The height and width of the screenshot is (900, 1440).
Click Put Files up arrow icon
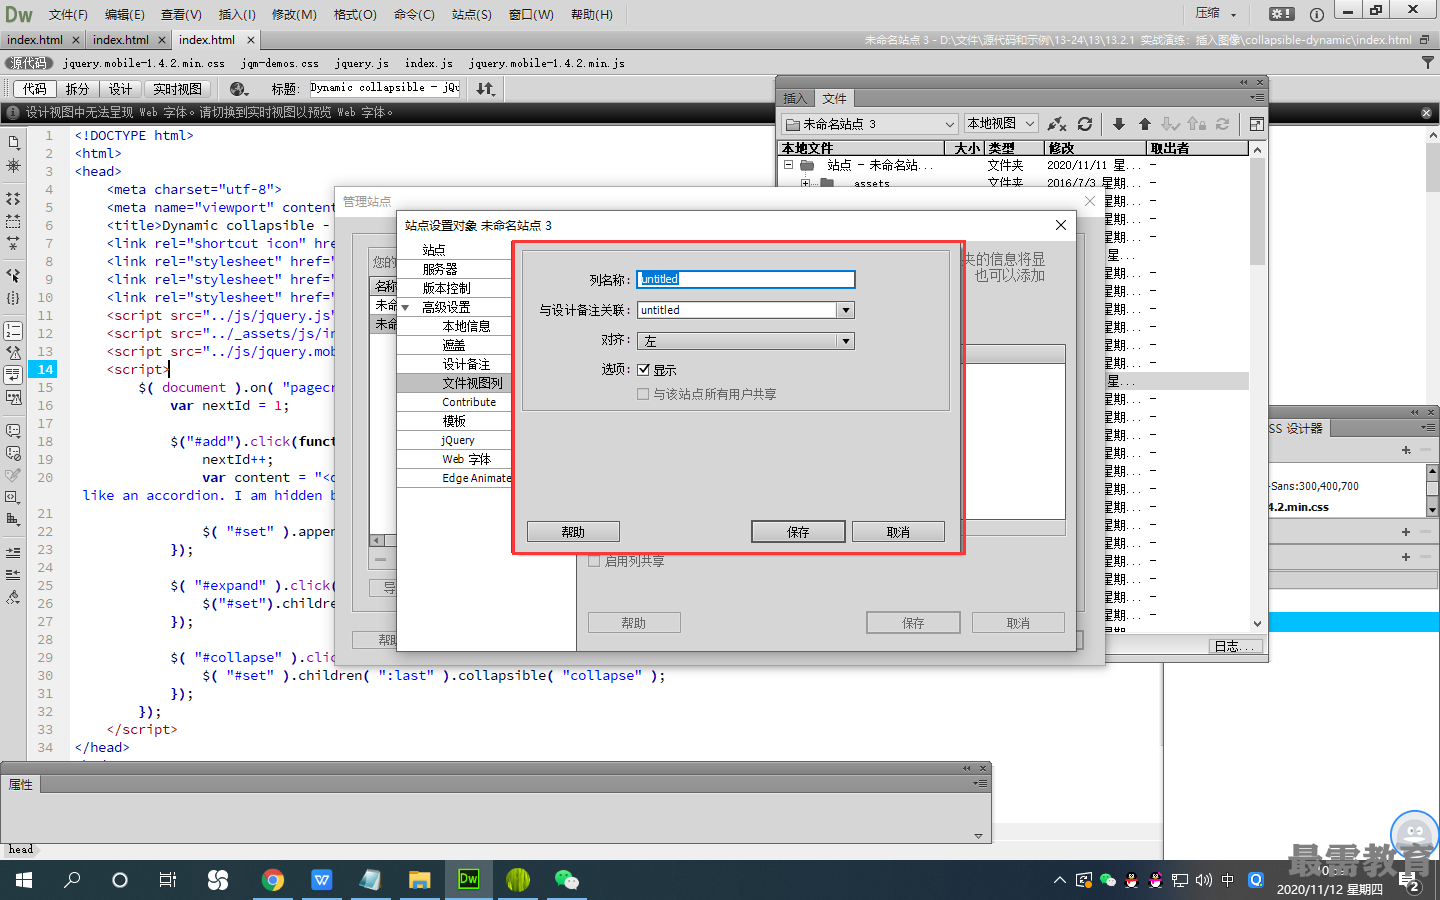(x=1144, y=124)
